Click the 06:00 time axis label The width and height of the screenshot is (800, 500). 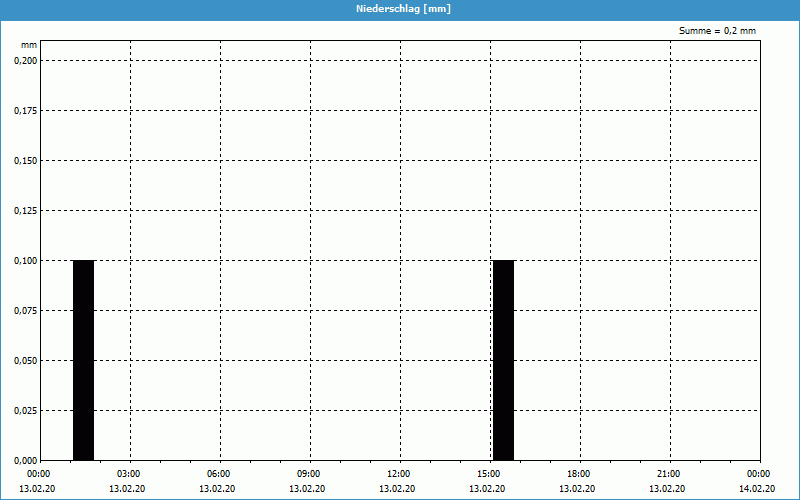[219, 474]
